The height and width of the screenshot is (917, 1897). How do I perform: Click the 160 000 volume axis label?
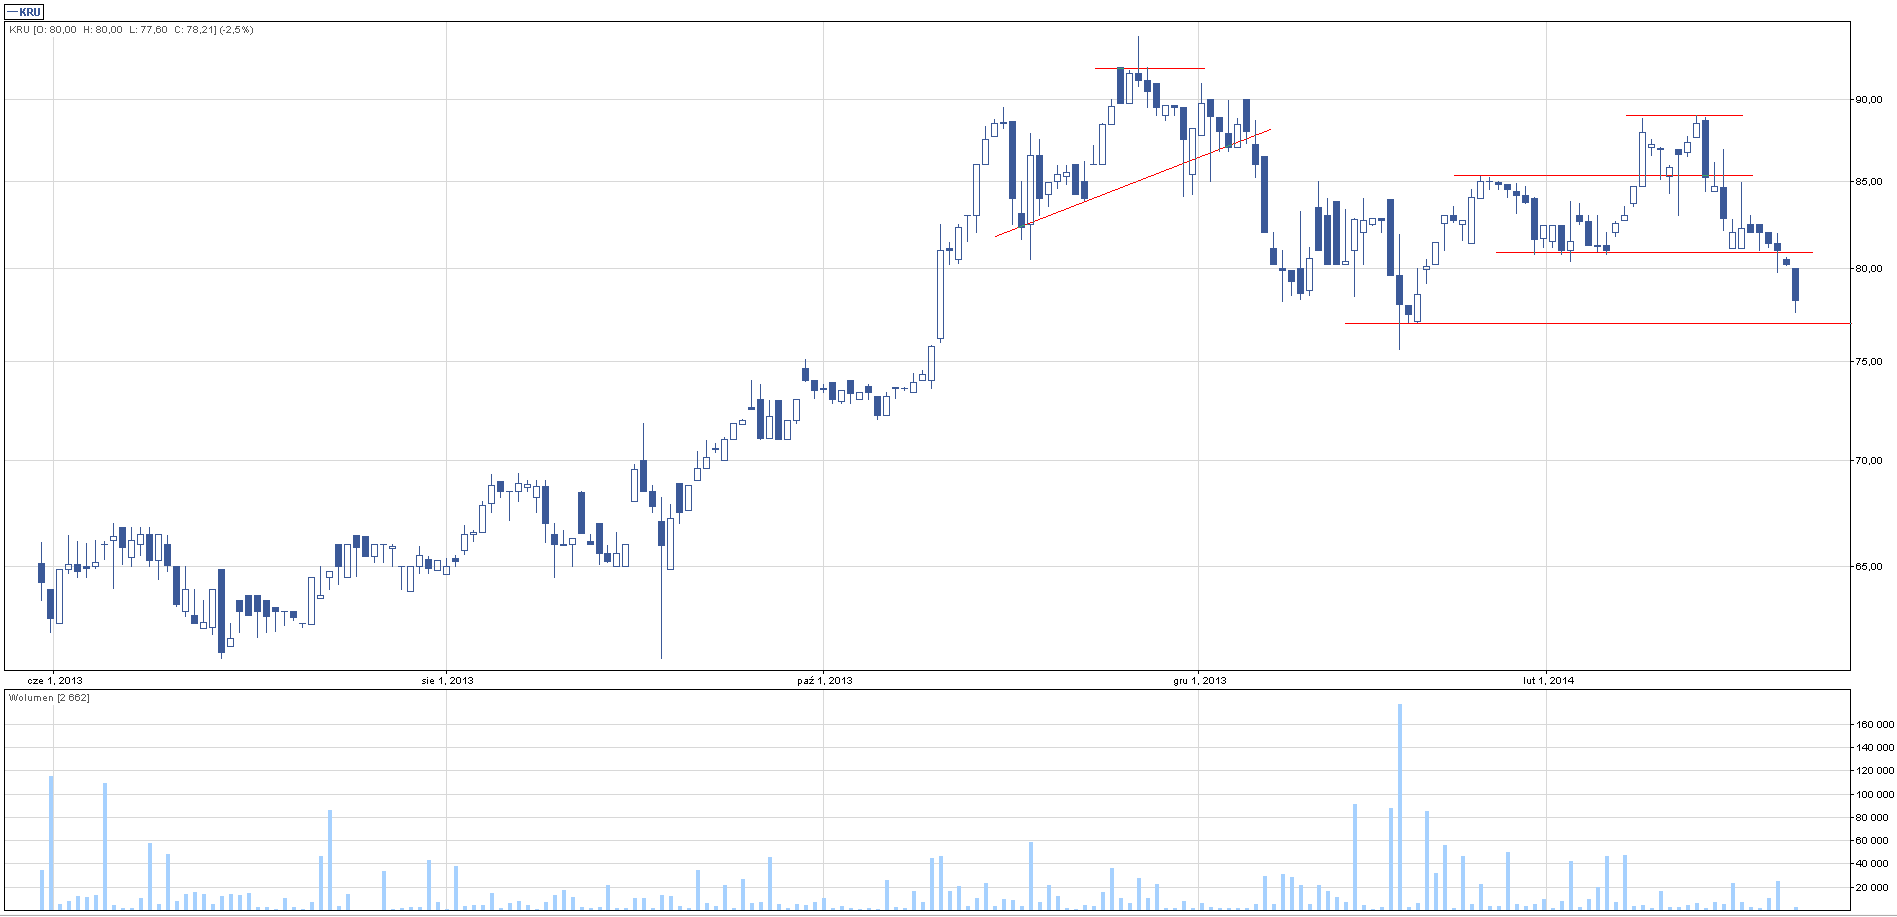click(x=1875, y=725)
